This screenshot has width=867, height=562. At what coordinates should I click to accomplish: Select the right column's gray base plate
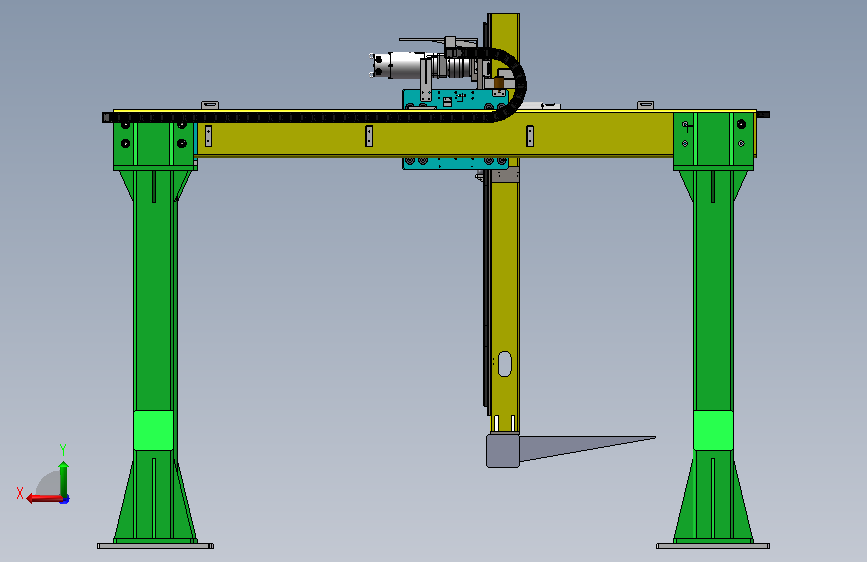(x=713, y=546)
